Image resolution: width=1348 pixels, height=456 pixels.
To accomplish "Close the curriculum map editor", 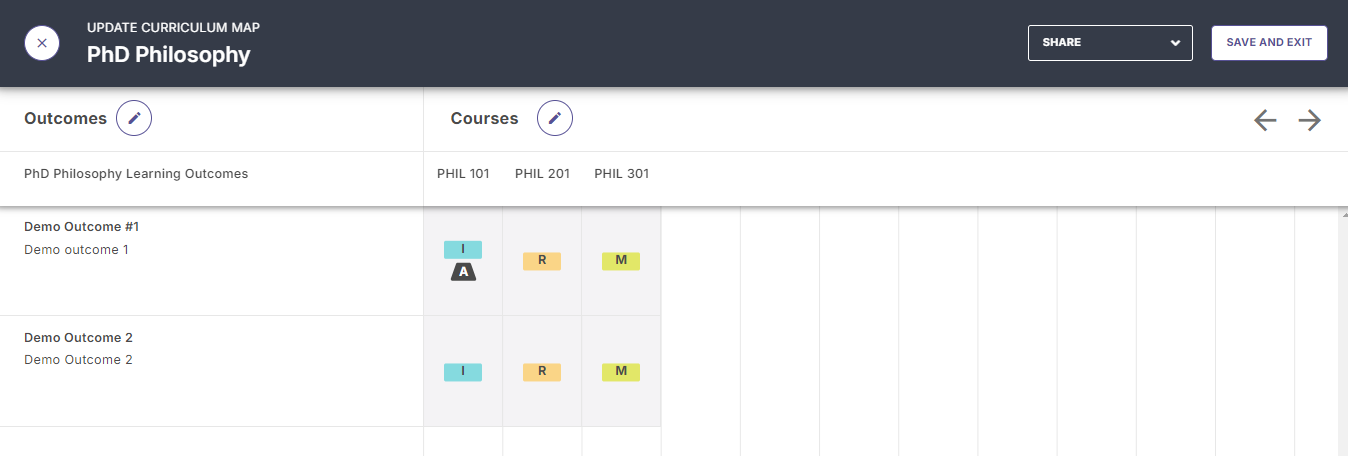I will pyautogui.click(x=42, y=43).
